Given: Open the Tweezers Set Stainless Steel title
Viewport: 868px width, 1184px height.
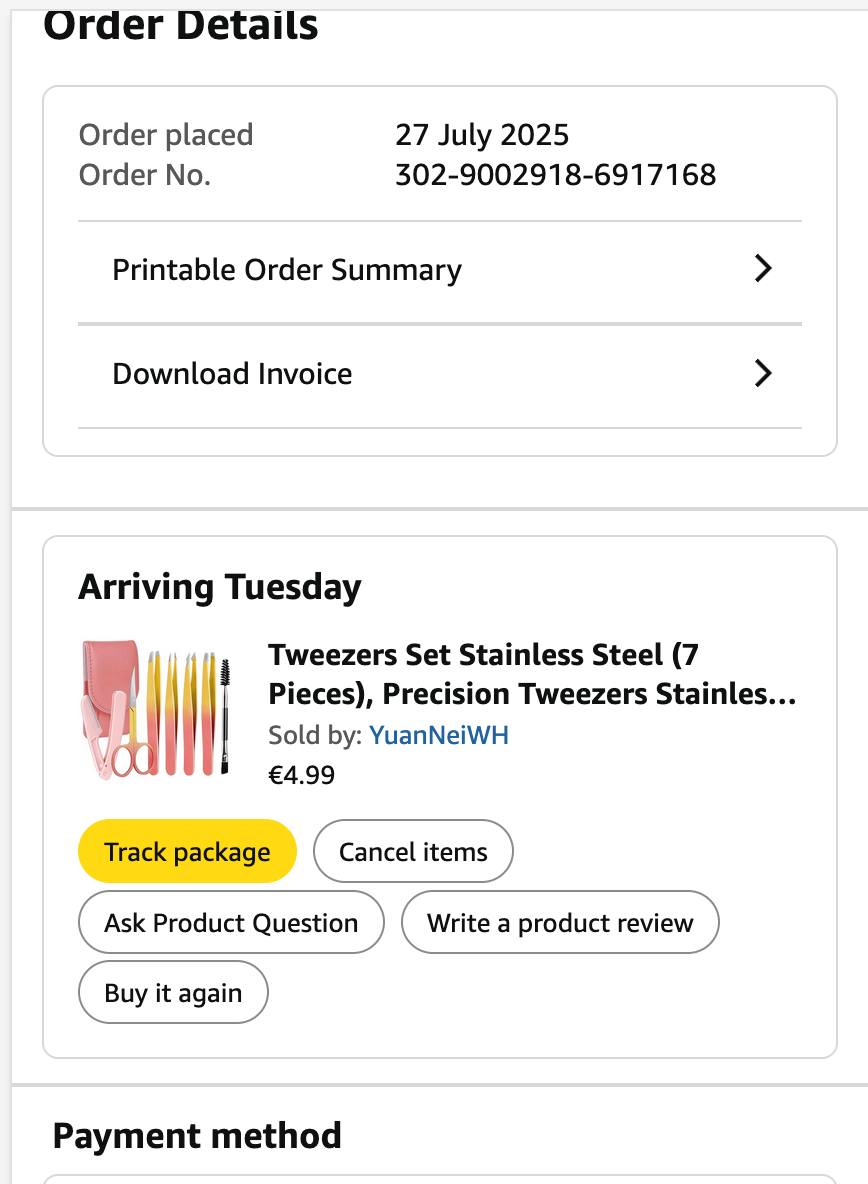Looking at the screenshot, I should (532, 674).
